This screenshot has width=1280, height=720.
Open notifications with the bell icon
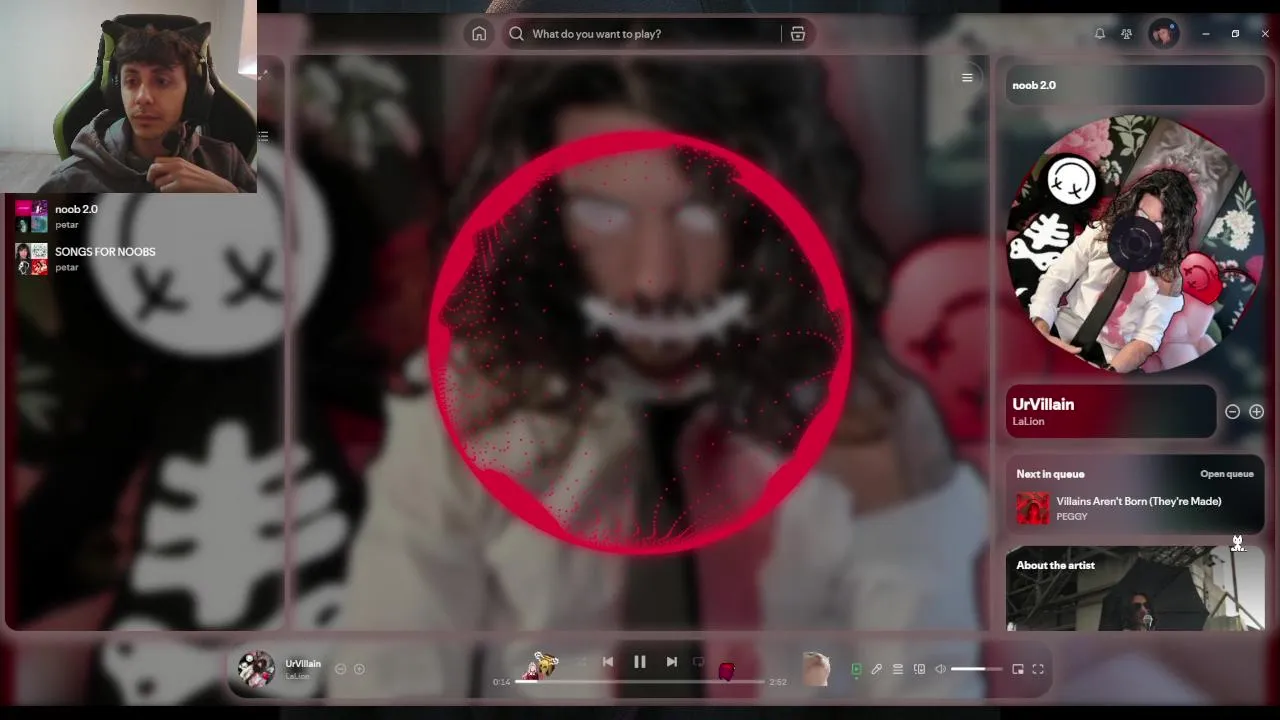click(x=1100, y=34)
